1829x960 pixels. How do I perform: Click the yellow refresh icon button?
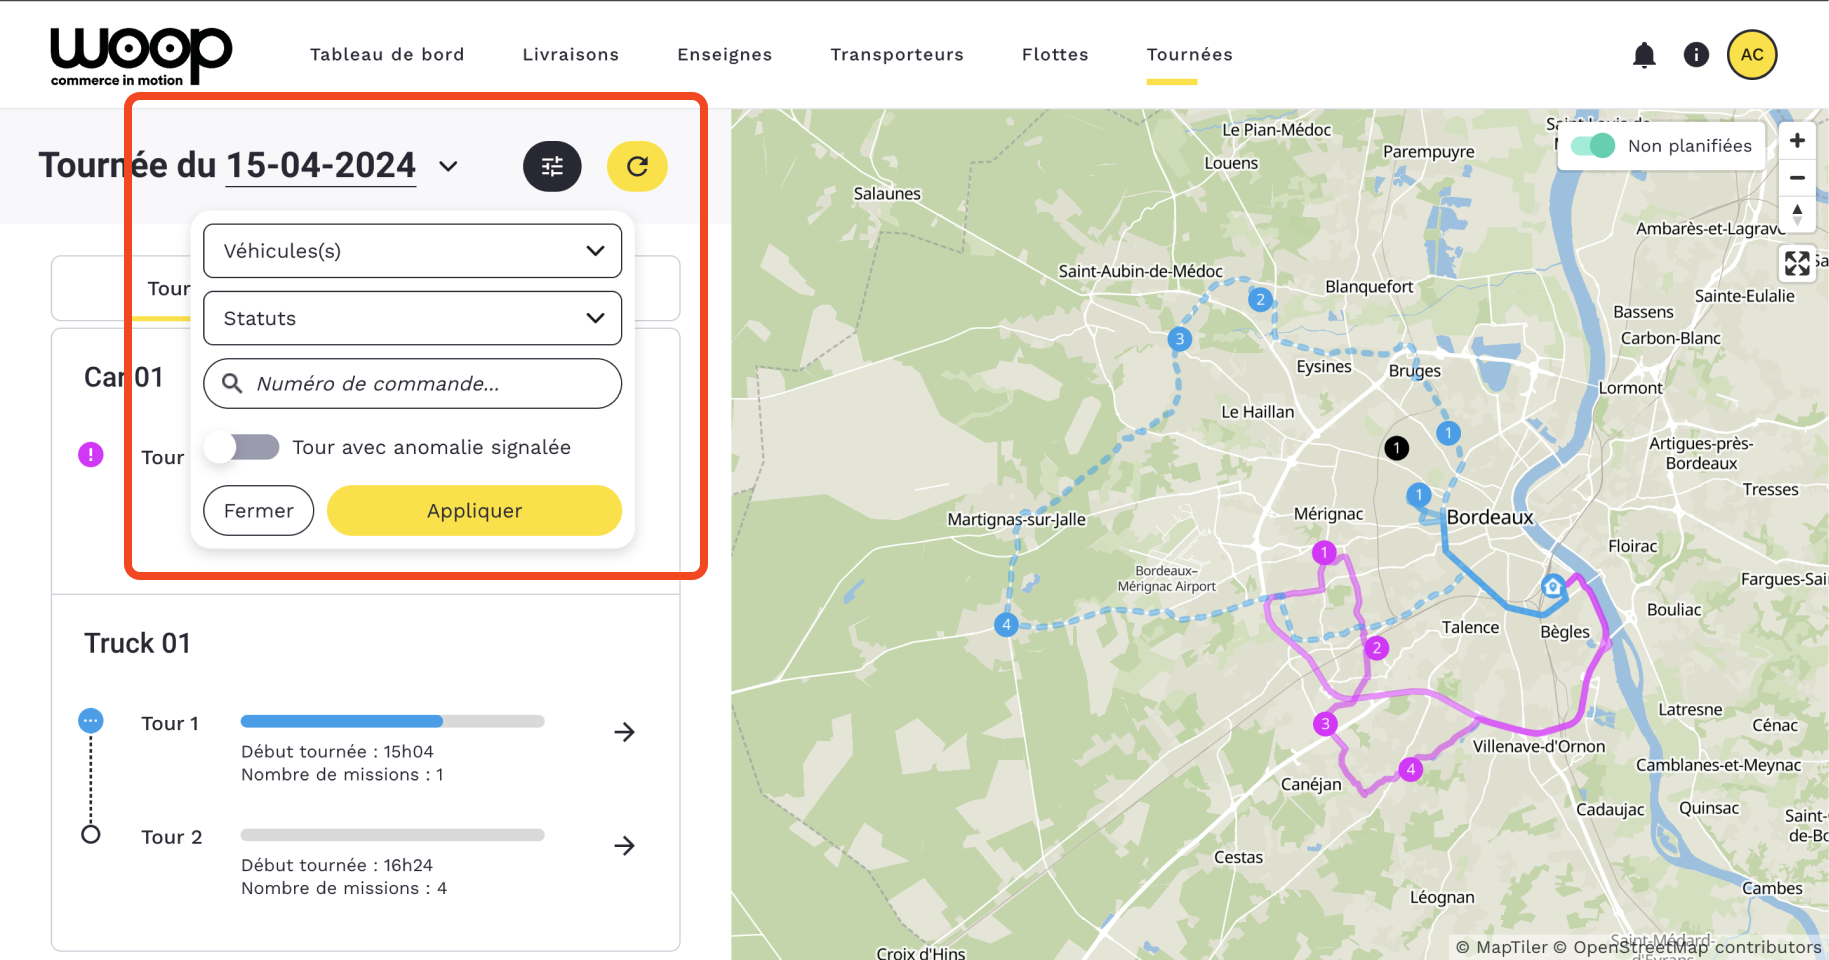coord(637,167)
